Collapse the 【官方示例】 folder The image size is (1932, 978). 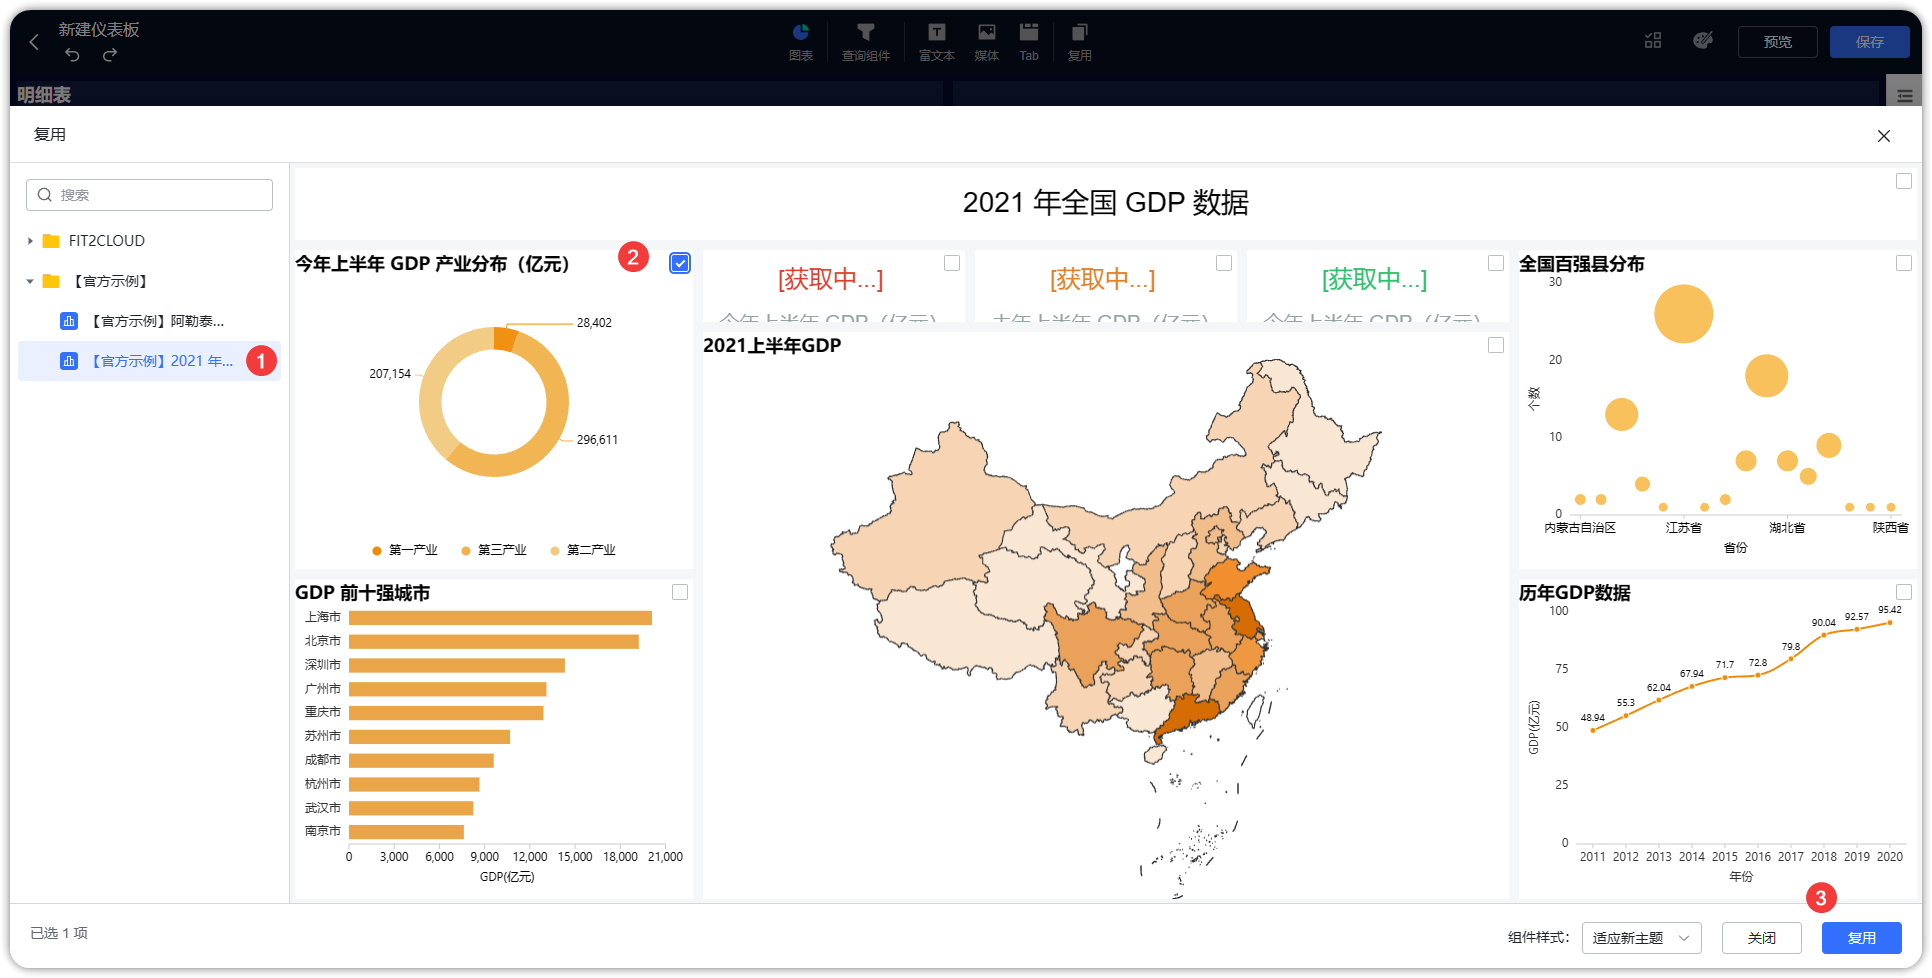tap(30, 282)
